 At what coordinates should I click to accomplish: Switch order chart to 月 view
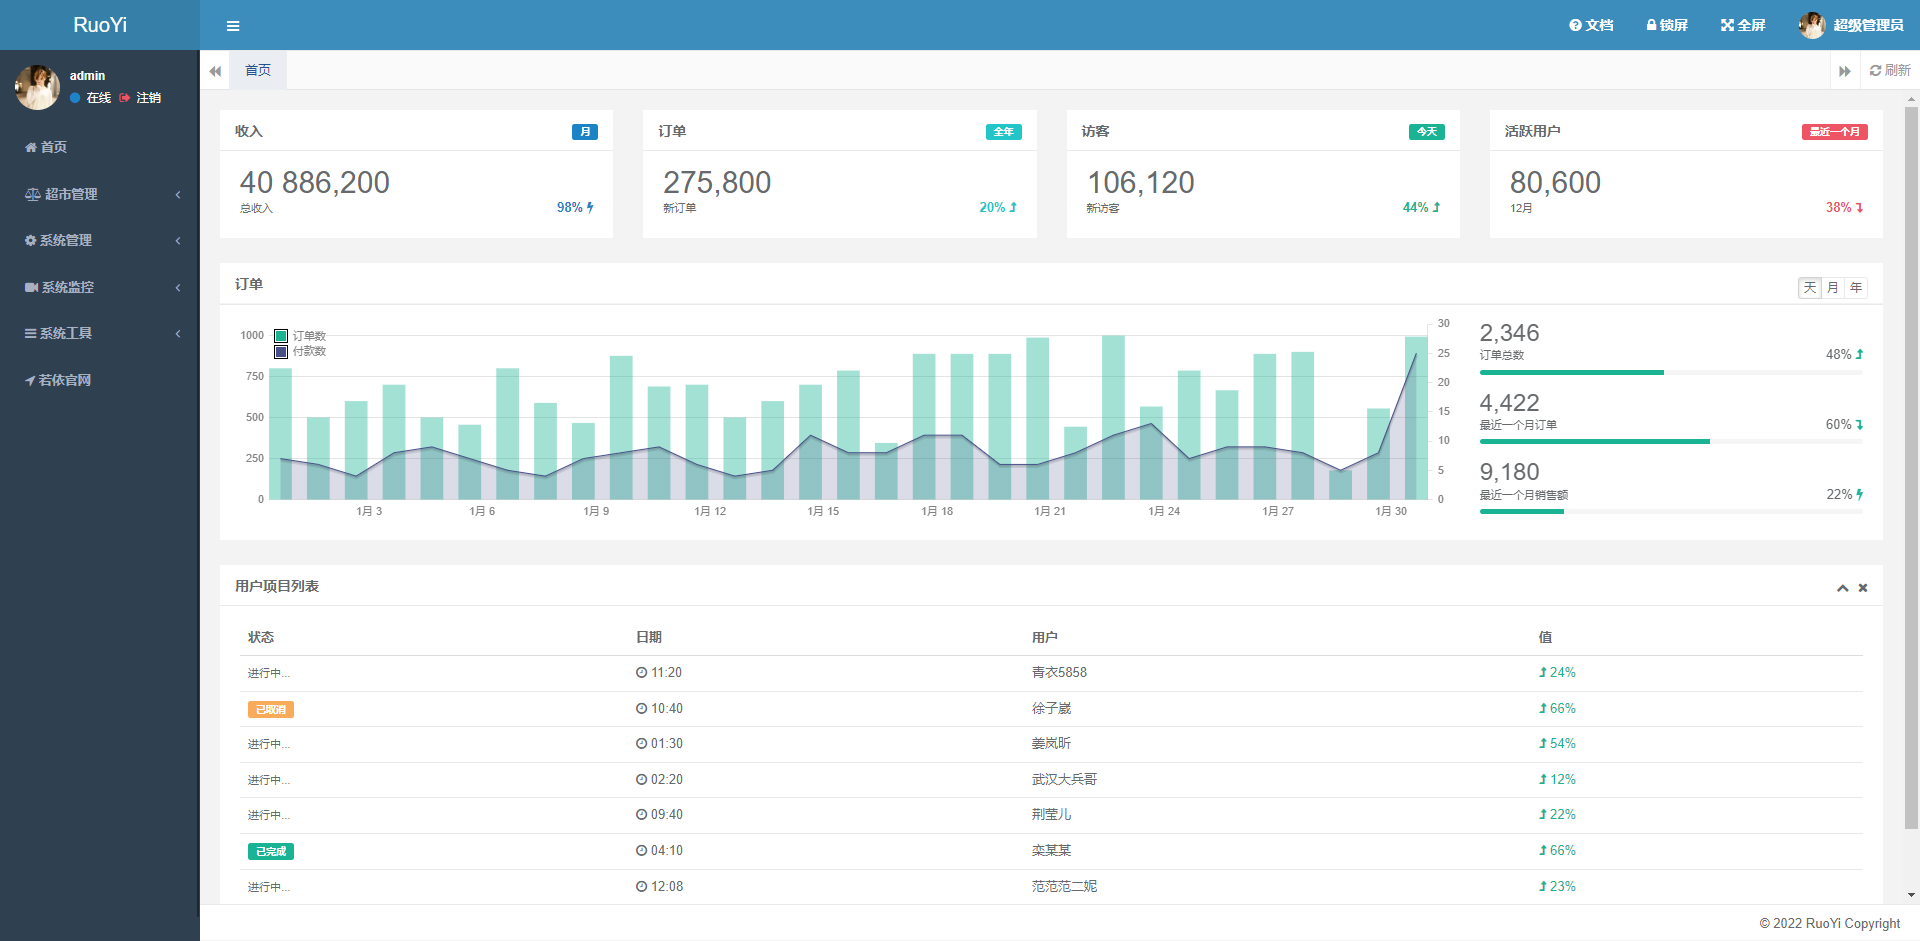(1832, 288)
